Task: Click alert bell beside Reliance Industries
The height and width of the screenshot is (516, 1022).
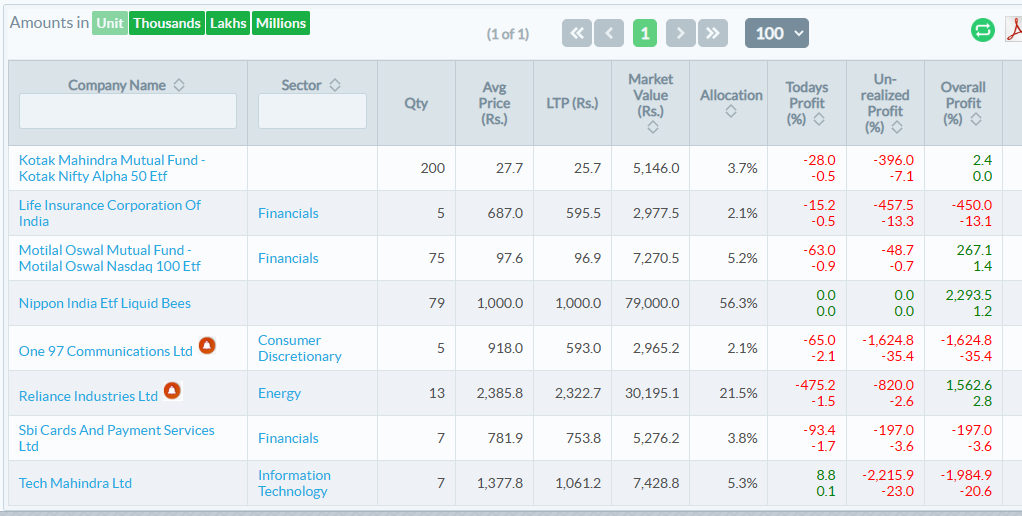Action: pyautogui.click(x=172, y=390)
